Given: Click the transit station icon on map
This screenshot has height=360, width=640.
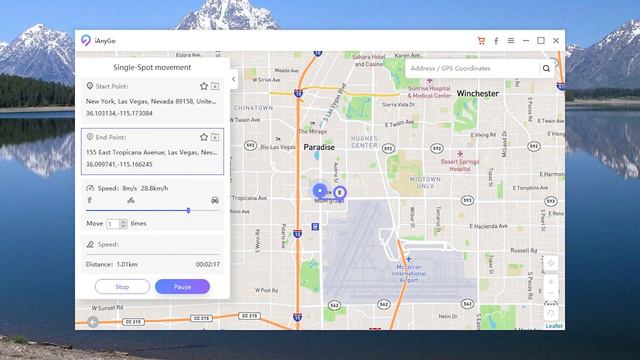Looking at the screenshot, I should 315,227.
